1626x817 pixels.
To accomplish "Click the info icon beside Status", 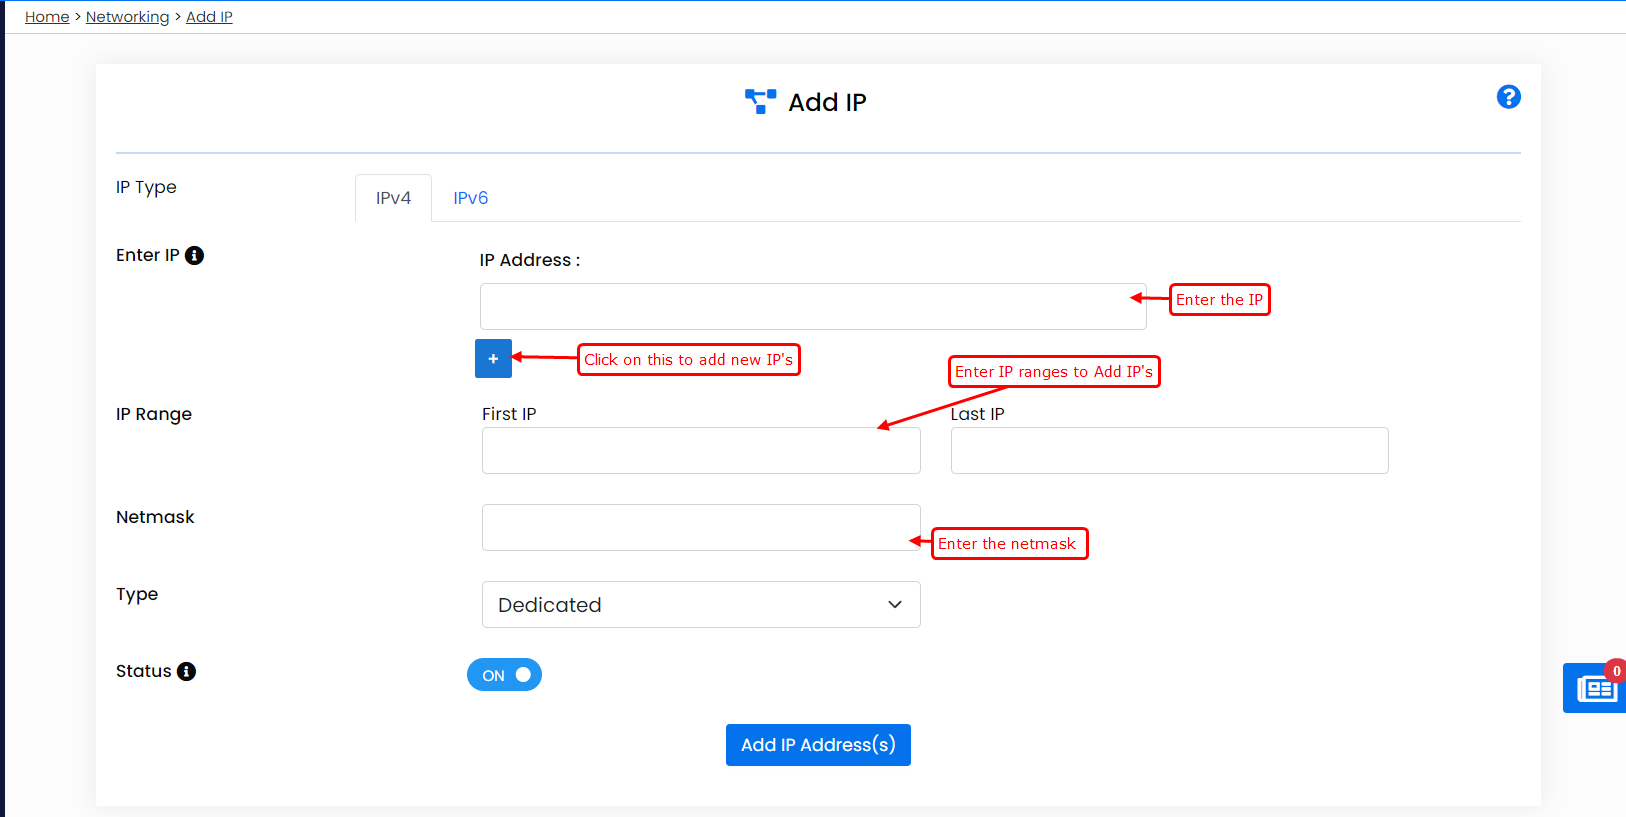I will 186,672.
